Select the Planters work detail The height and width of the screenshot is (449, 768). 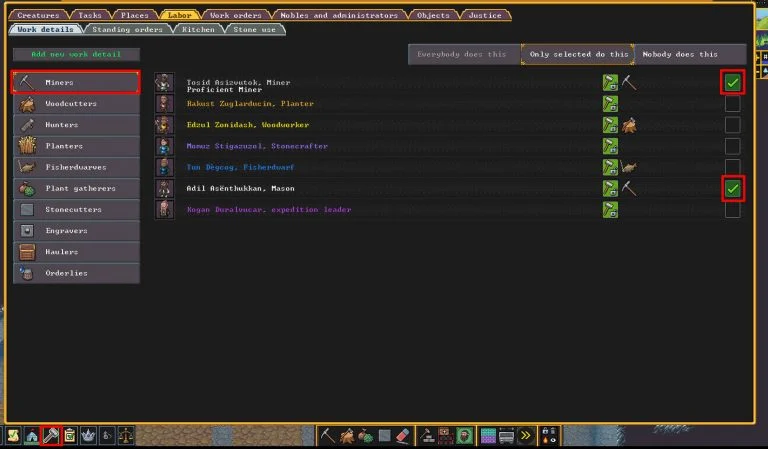(76, 146)
